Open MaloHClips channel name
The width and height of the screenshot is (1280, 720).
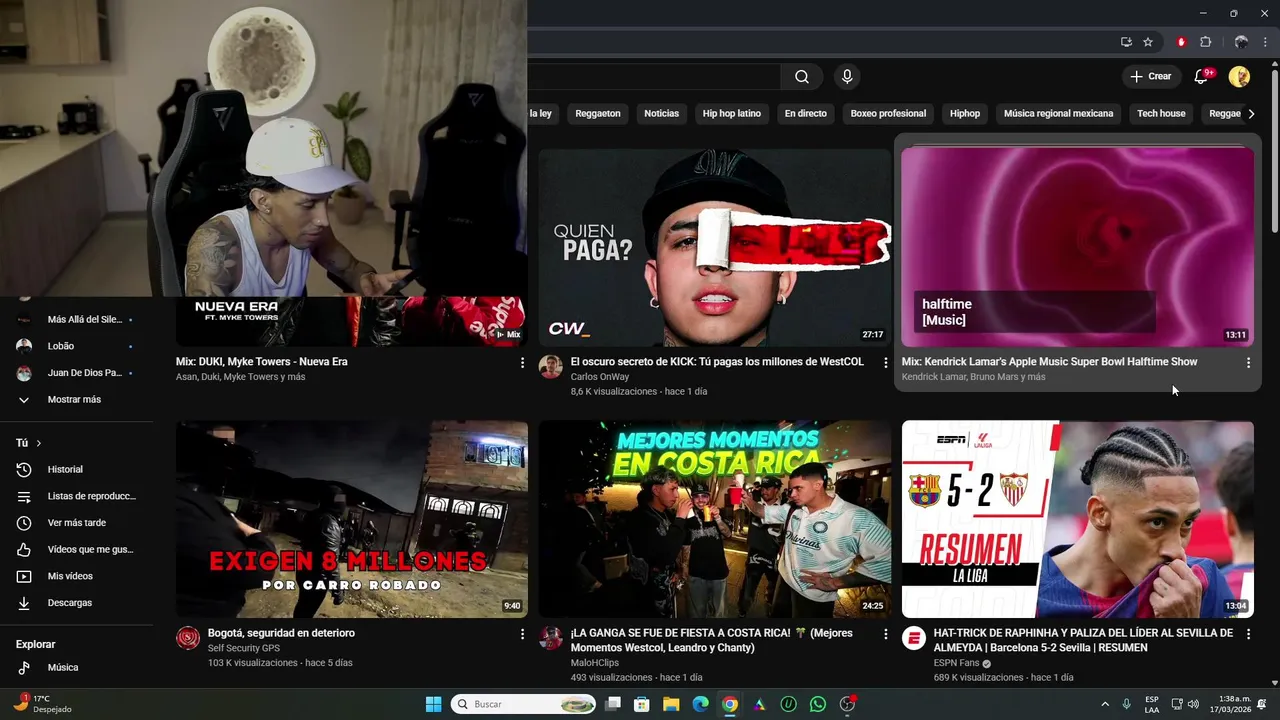(x=595, y=663)
